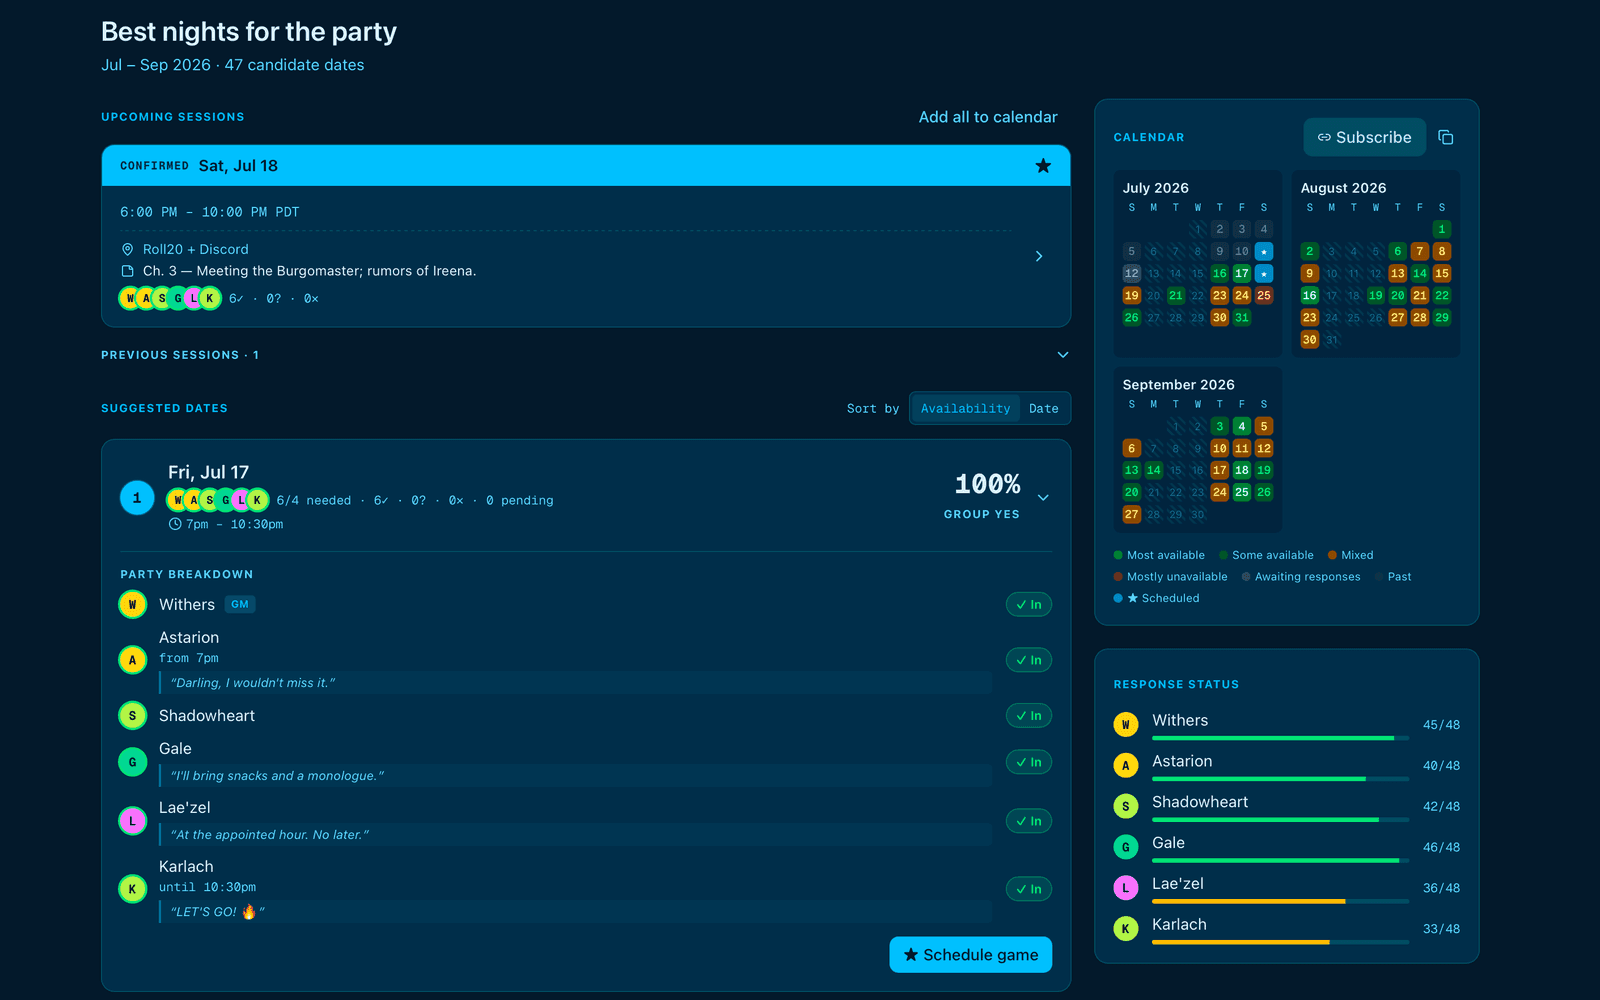Viewport: 1600px width, 1000px height.
Task: Click the clock icon next to 7pm – 10:30pm
Action: point(175,524)
